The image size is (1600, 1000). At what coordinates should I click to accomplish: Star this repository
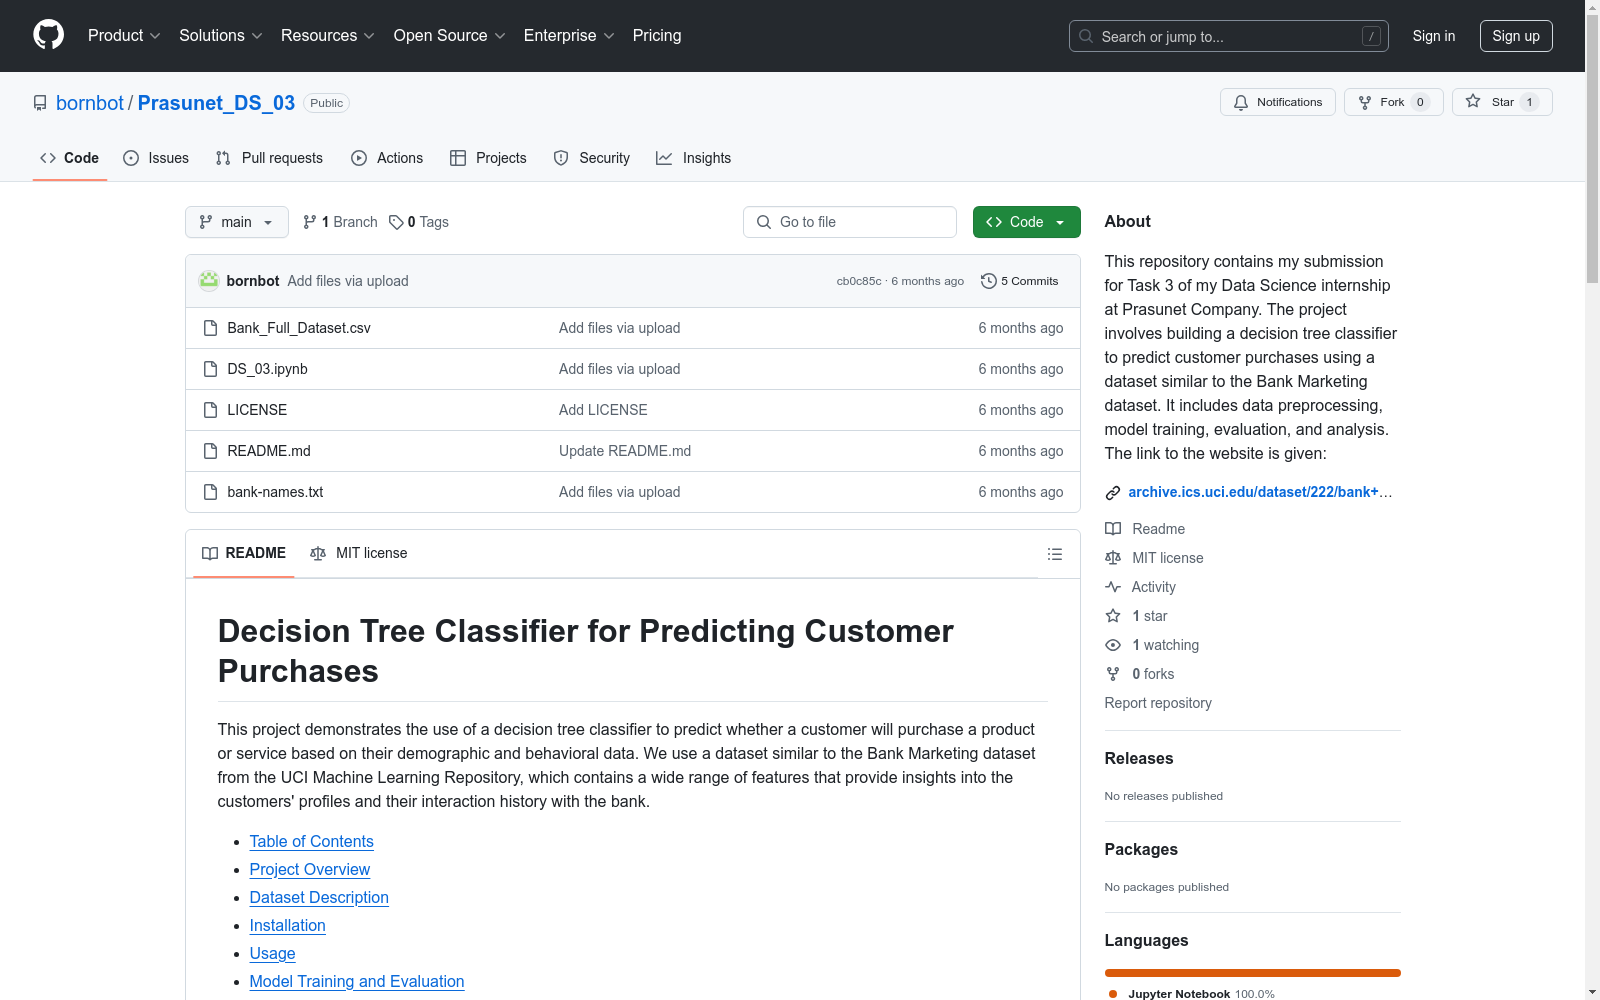[x=1502, y=102]
